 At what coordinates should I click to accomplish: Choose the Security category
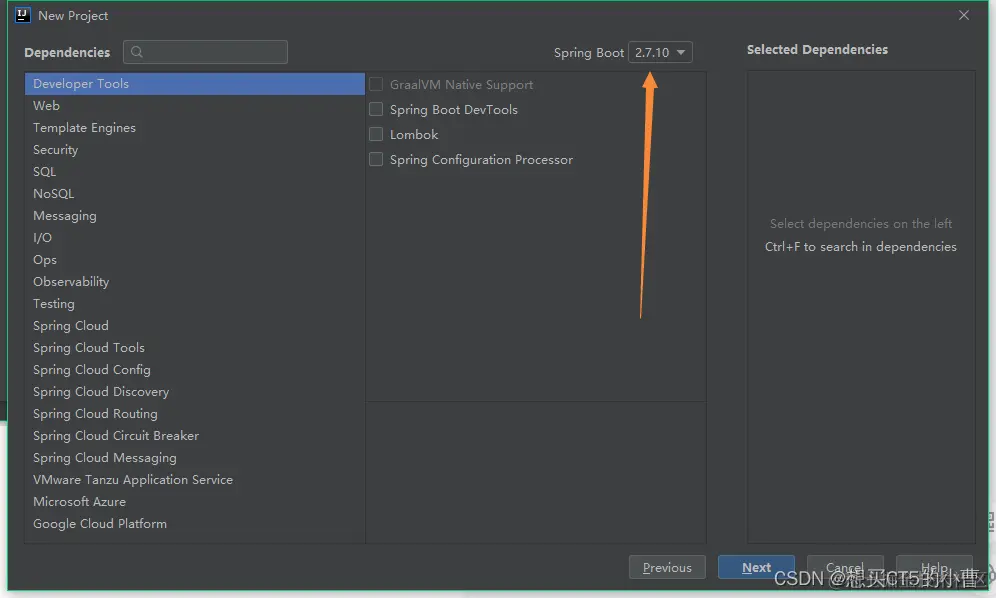pos(194,150)
